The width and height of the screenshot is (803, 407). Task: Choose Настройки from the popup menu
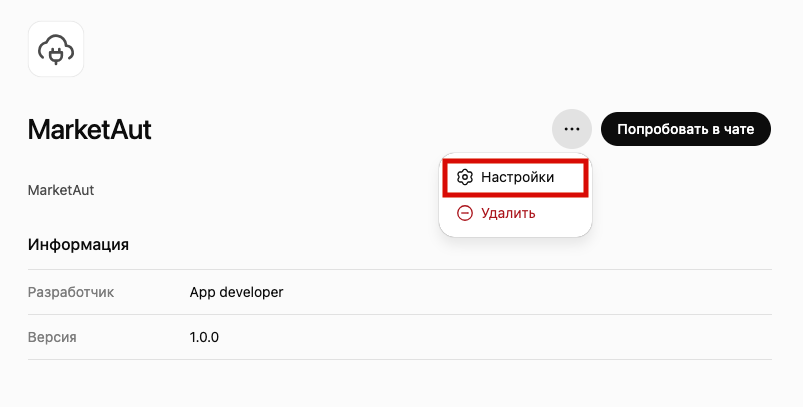point(515,177)
